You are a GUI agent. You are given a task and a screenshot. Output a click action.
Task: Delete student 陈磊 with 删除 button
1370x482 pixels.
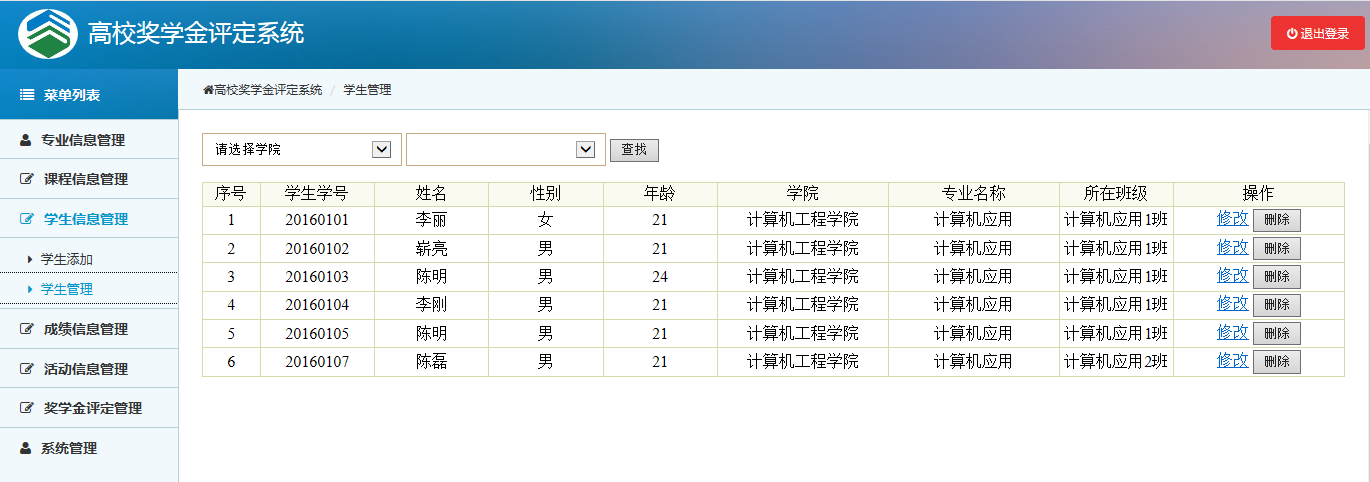tap(1277, 361)
